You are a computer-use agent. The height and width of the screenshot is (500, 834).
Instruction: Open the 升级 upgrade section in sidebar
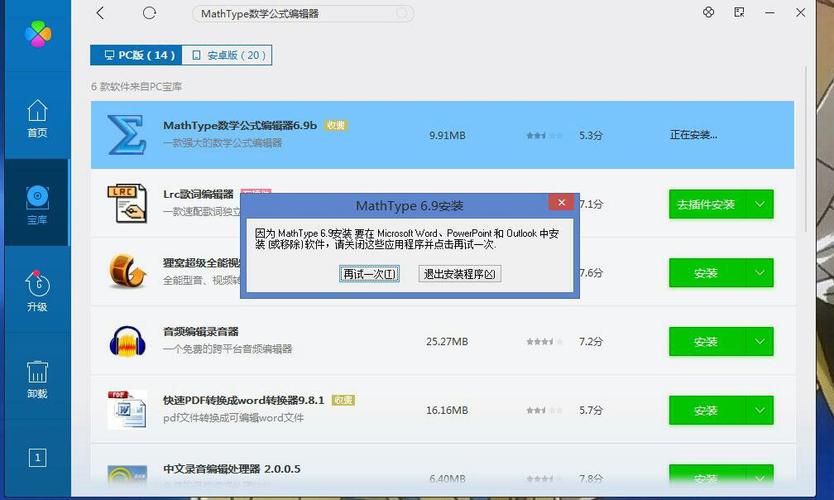(x=37, y=291)
